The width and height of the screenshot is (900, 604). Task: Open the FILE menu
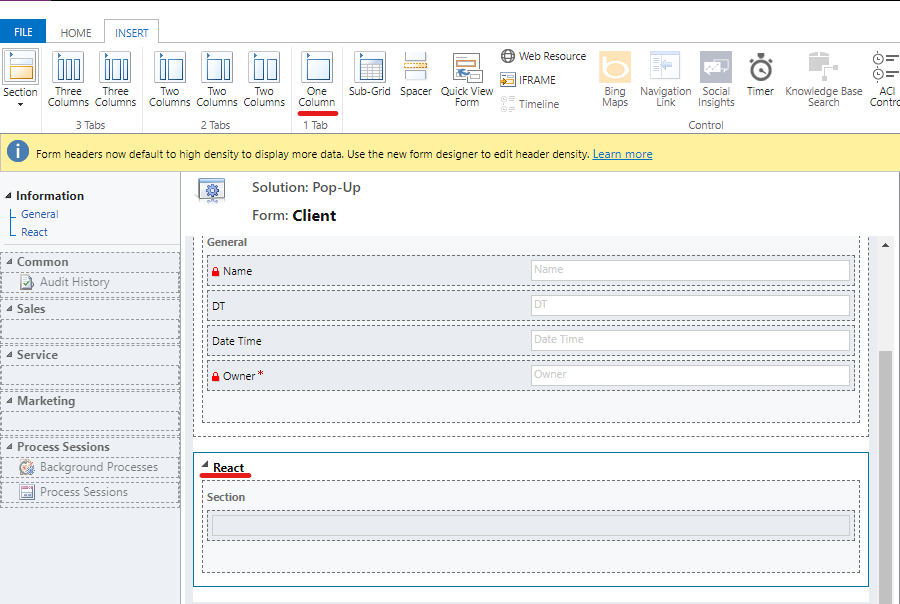[22, 31]
